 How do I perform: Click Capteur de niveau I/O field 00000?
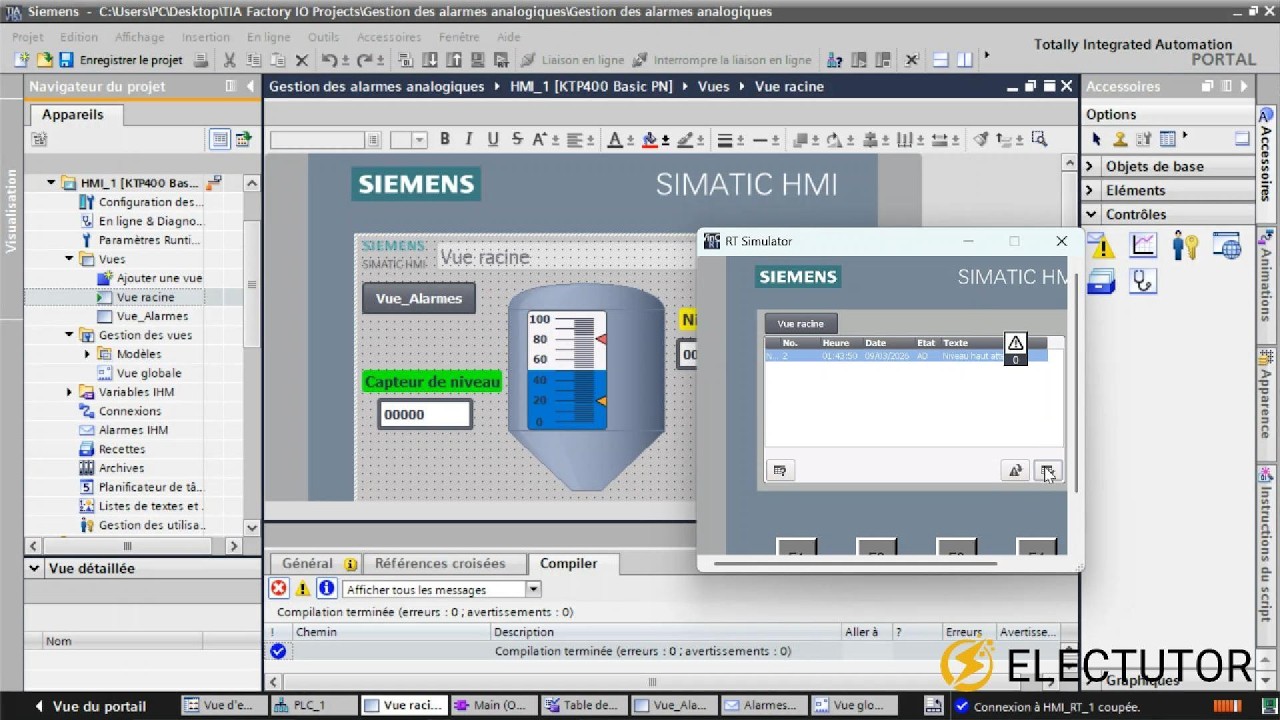425,414
